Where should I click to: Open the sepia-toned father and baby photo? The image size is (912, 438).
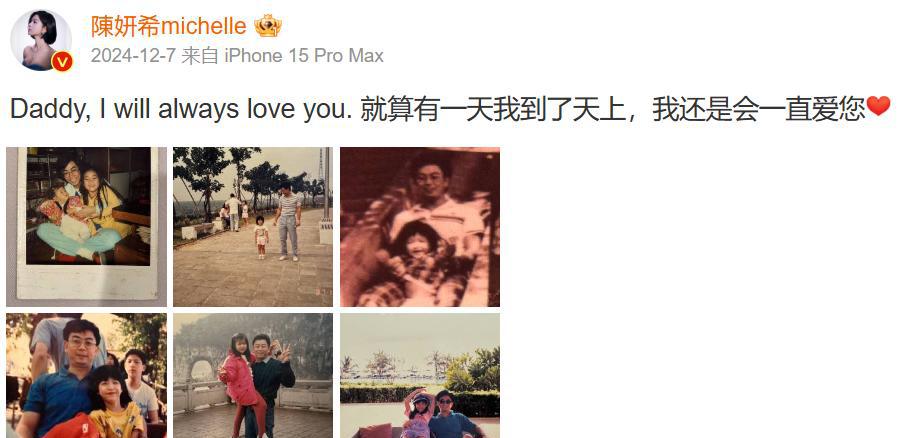420,227
